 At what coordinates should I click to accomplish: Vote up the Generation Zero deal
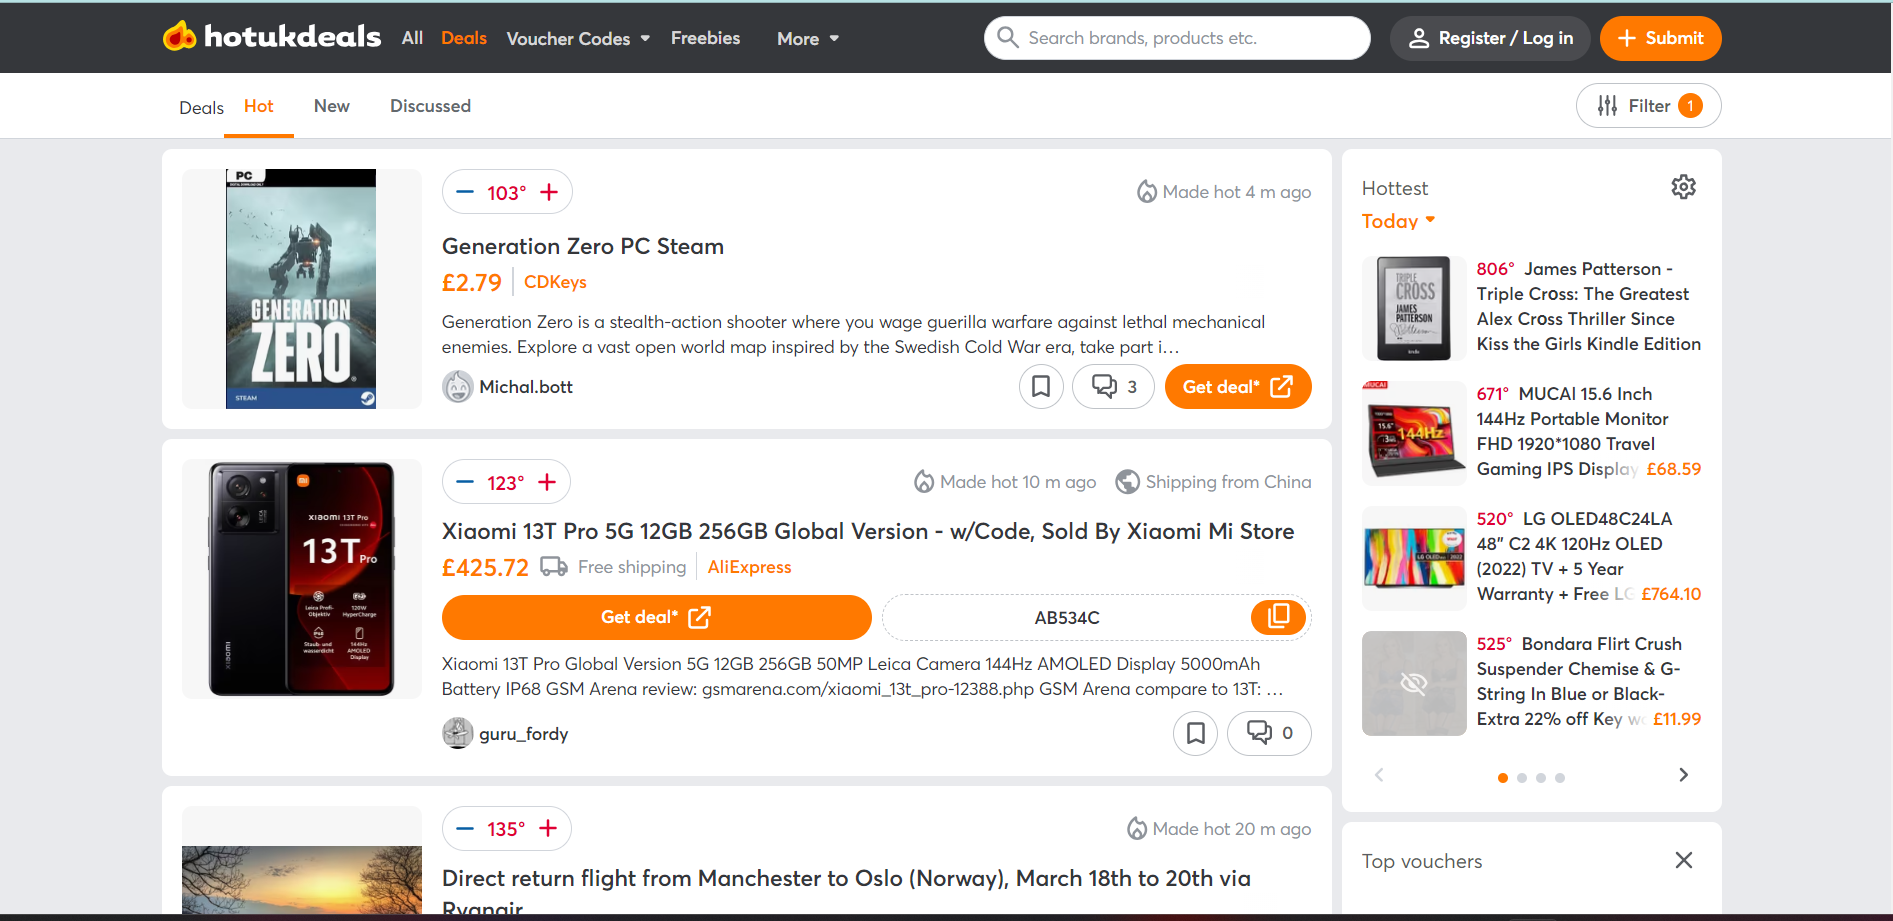tap(549, 192)
